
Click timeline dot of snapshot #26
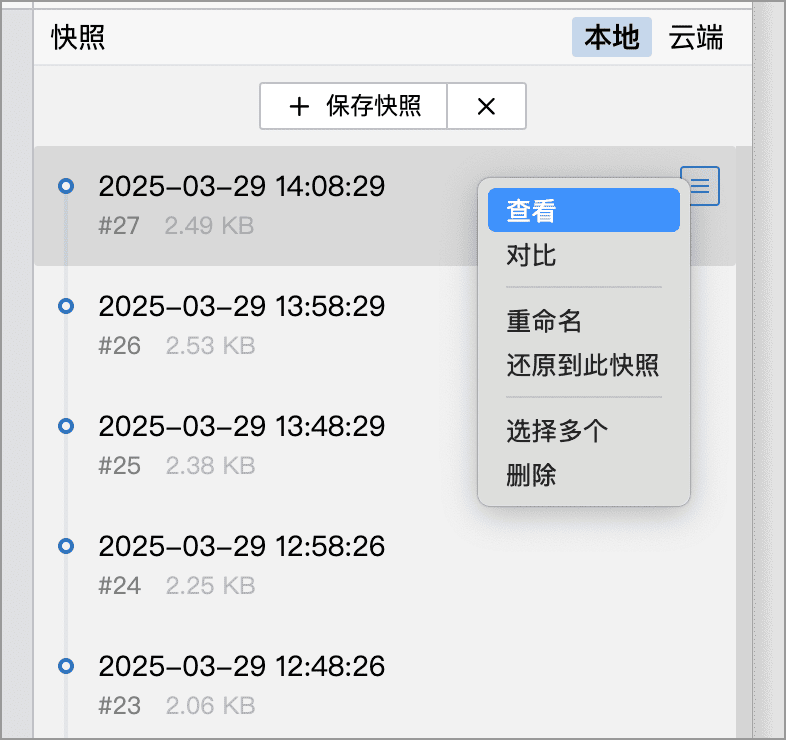[66, 306]
